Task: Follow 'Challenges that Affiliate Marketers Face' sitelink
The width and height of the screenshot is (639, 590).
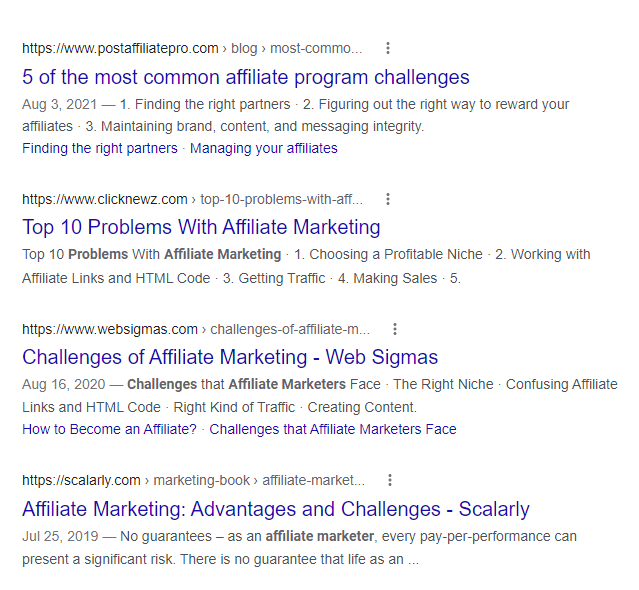Action: [x=333, y=429]
